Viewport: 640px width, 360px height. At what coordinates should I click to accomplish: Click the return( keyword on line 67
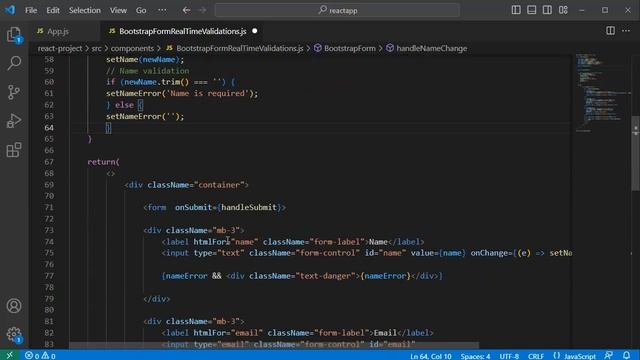click(x=104, y=162)
